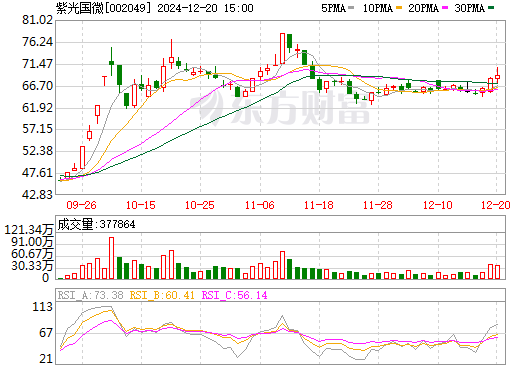Image resolution: width=520 pixels, height=365 pixels.
Task: Click the gray 5PMA legend color swatch
Action: coord(351,8)
